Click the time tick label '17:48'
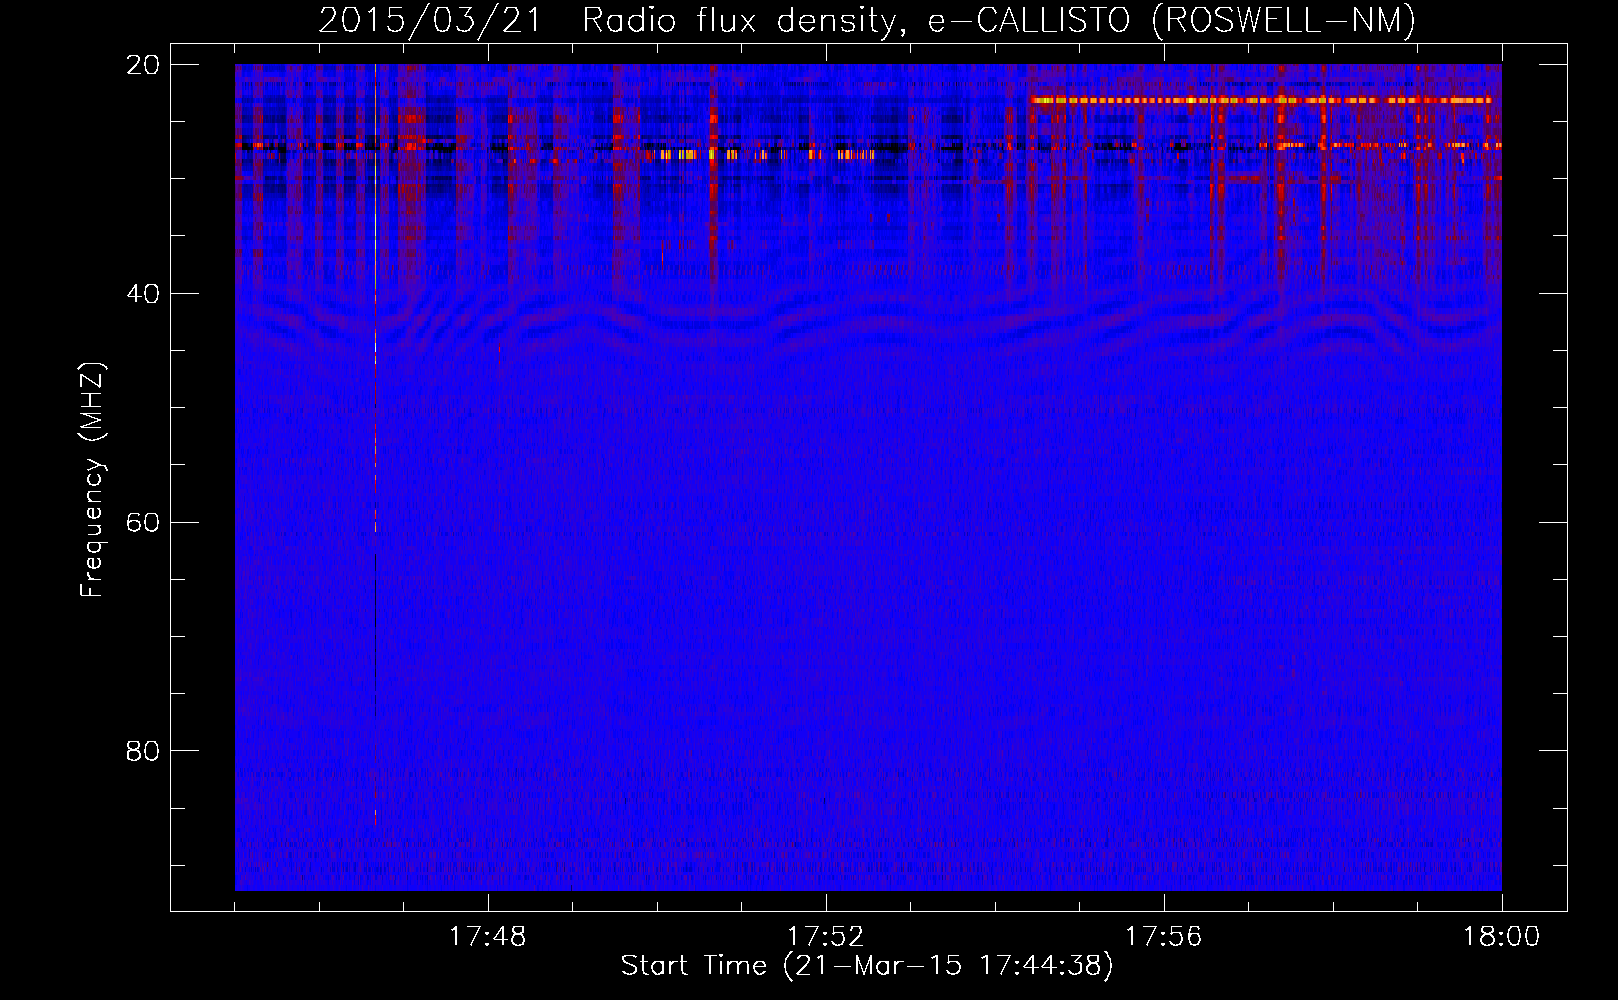 tap(487, 937)
